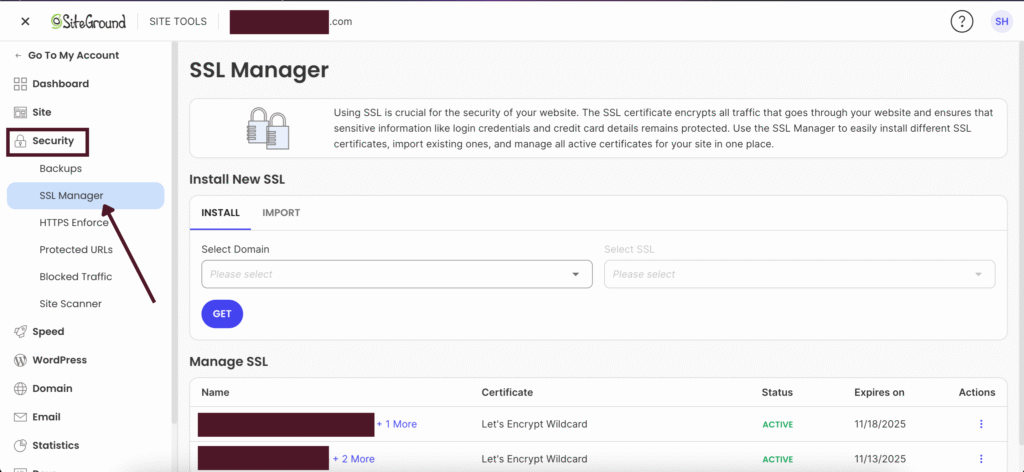Close Site Tools with the X icon

[x=25, y=21]
